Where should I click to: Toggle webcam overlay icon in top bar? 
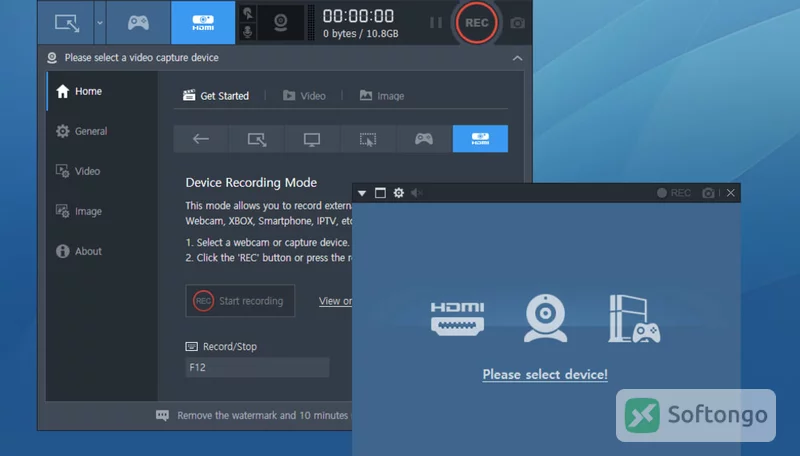pyautogui.click(x=281, y=23)
